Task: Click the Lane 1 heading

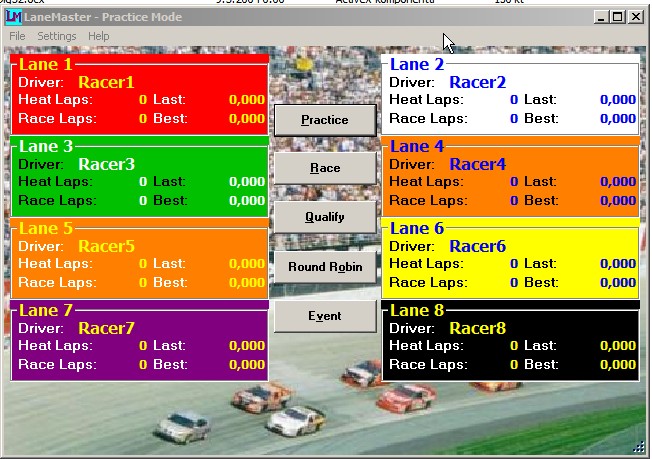Action: pos(46,64)
